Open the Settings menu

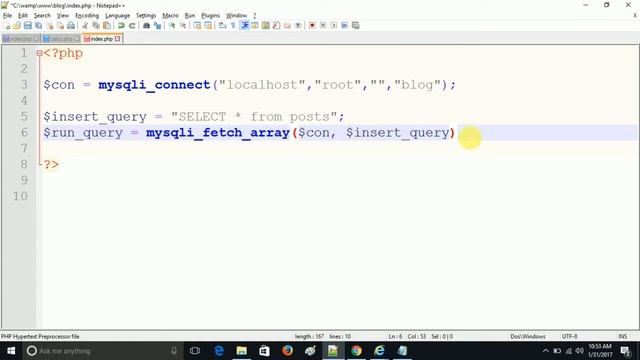pyautogui.click(x=146, y=16)
